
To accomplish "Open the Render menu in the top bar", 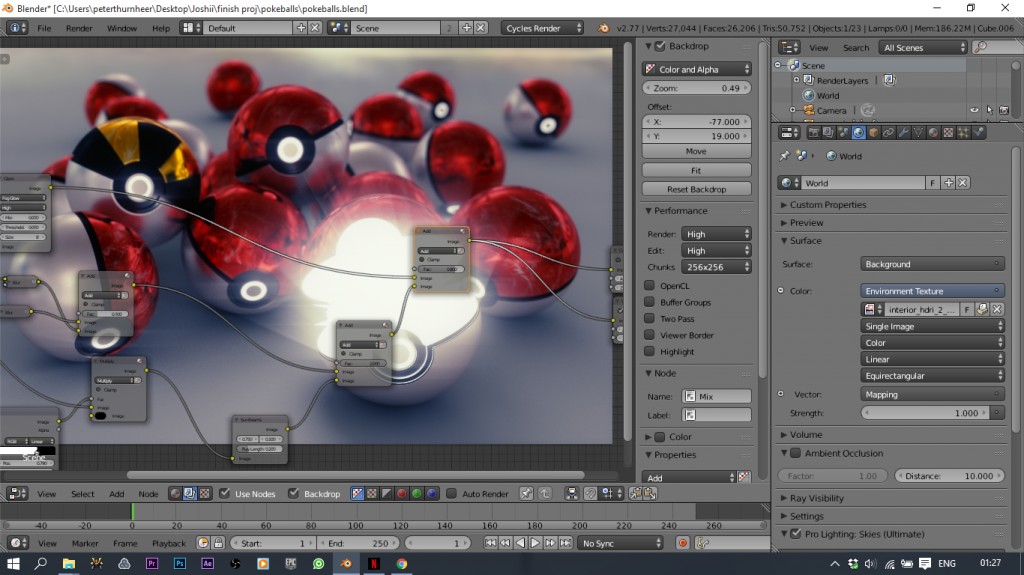I will click(x=79, y=28).
